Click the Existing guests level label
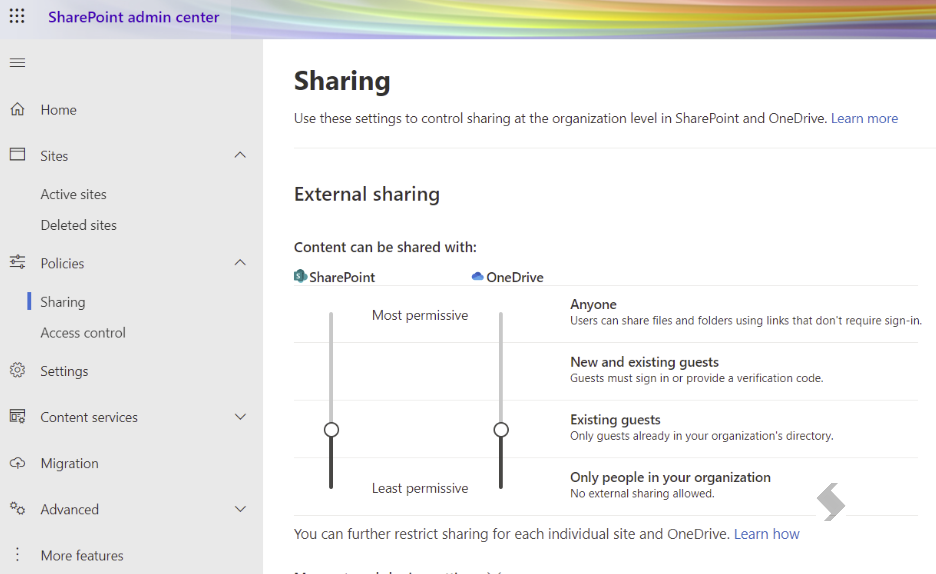Viewport: 936px width, 574px height. [x=615, y=419]
